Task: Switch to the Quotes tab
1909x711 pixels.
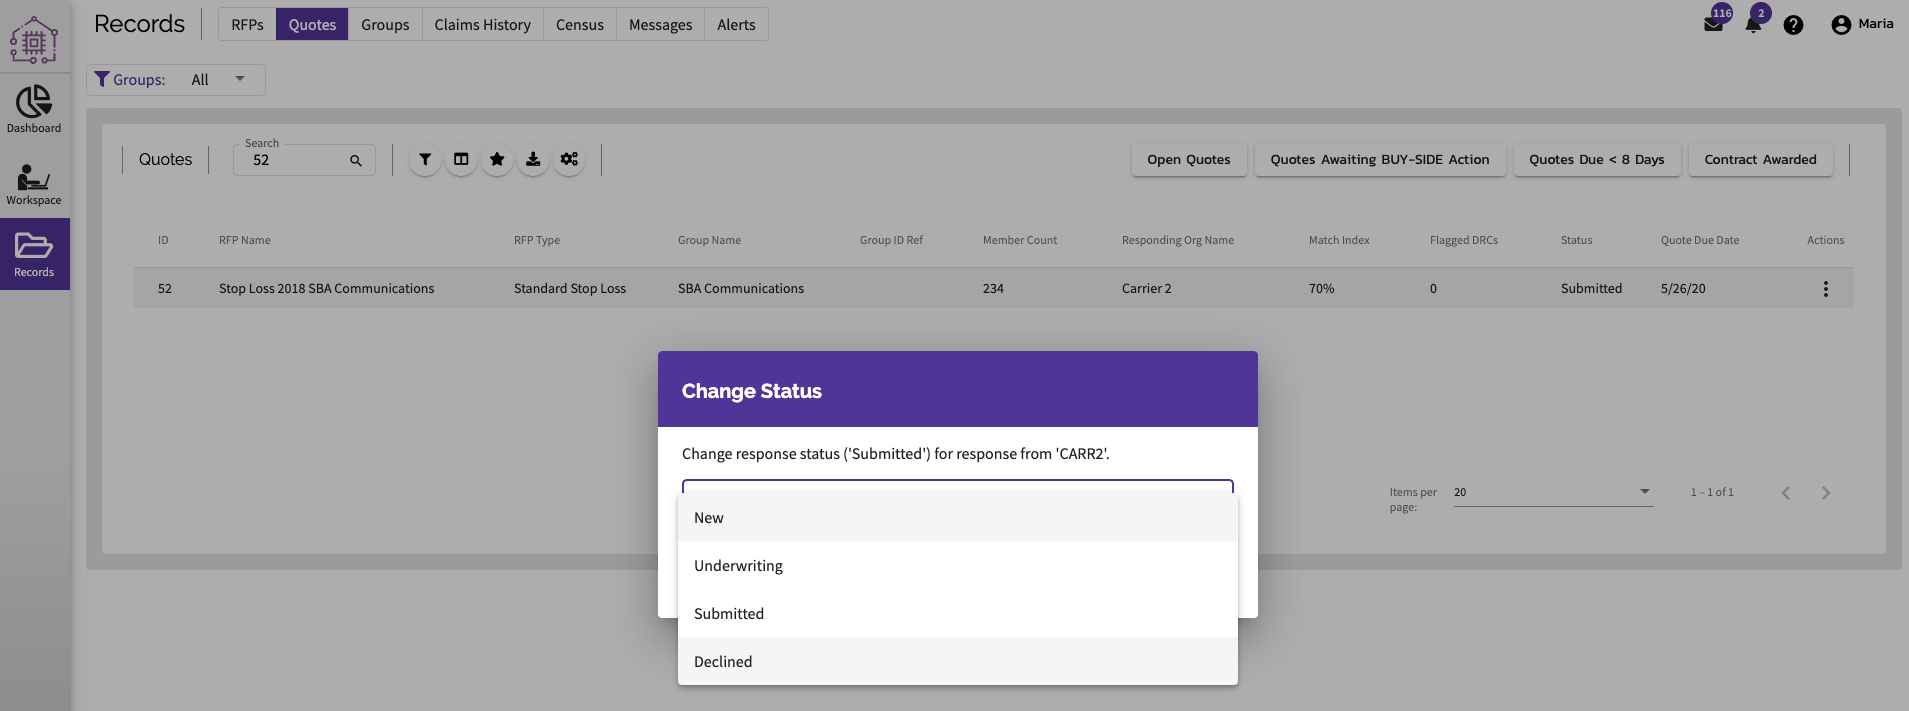Action: point(312,25)
